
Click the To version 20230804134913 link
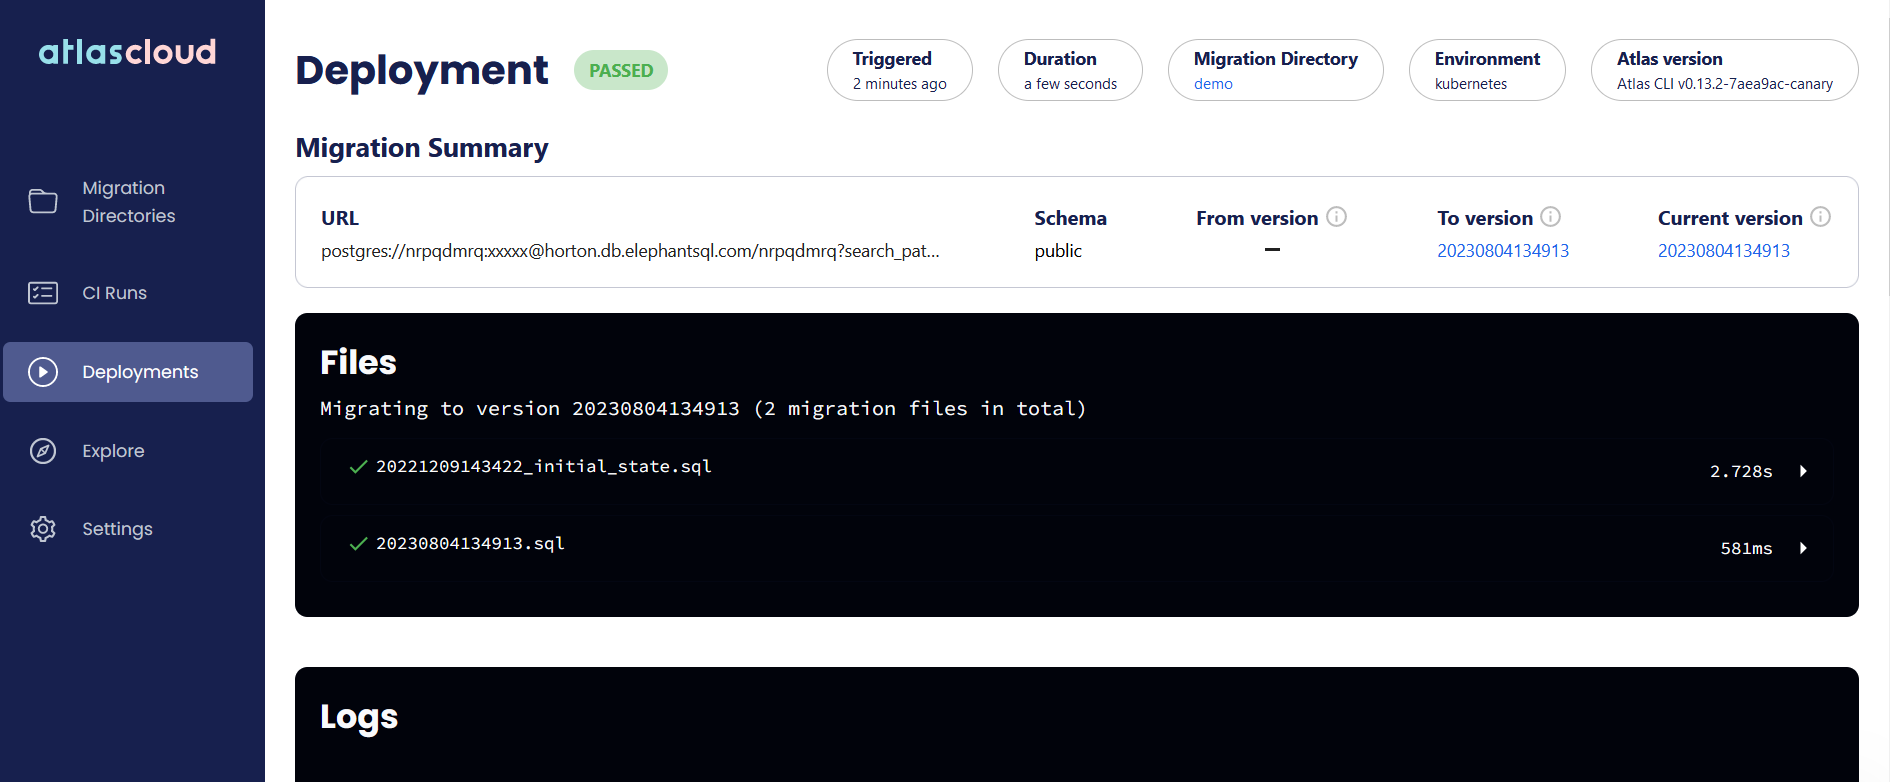click(x=1503, y=251)
